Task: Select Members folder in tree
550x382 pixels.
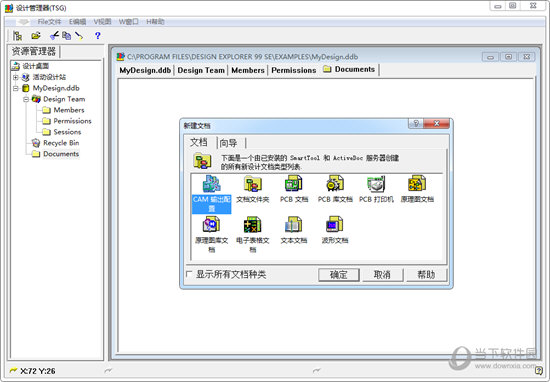Action: [x=63, y=110]
